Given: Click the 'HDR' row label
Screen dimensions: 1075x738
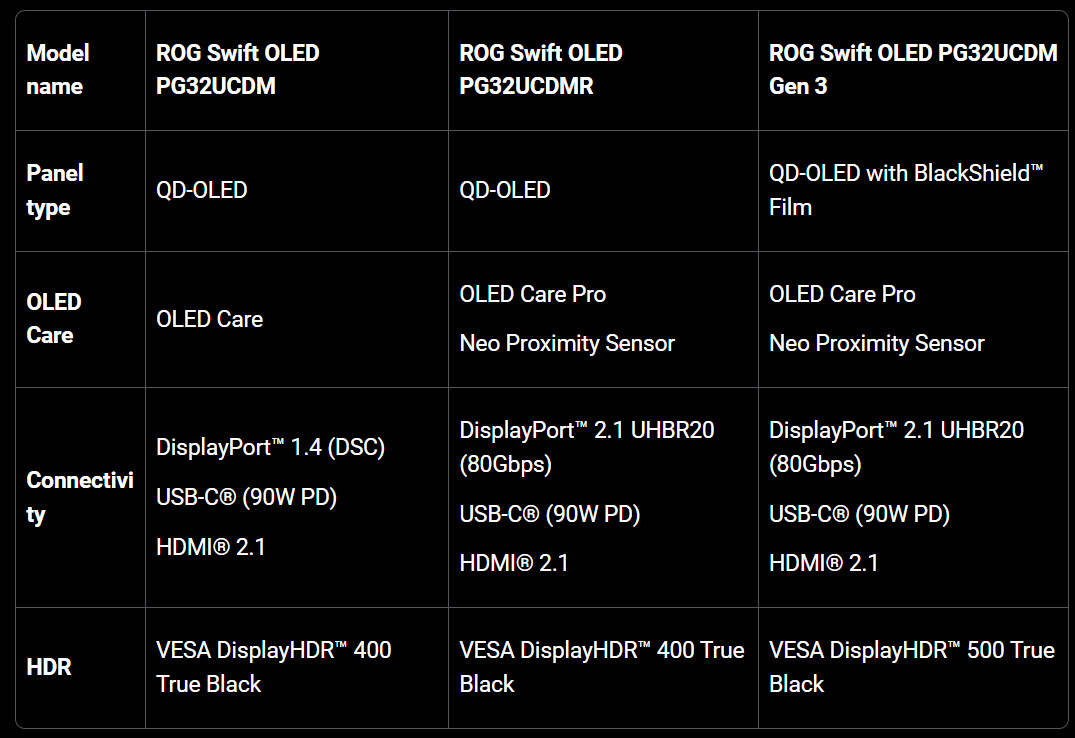Looking at the screenshot, I should point(49,666).
